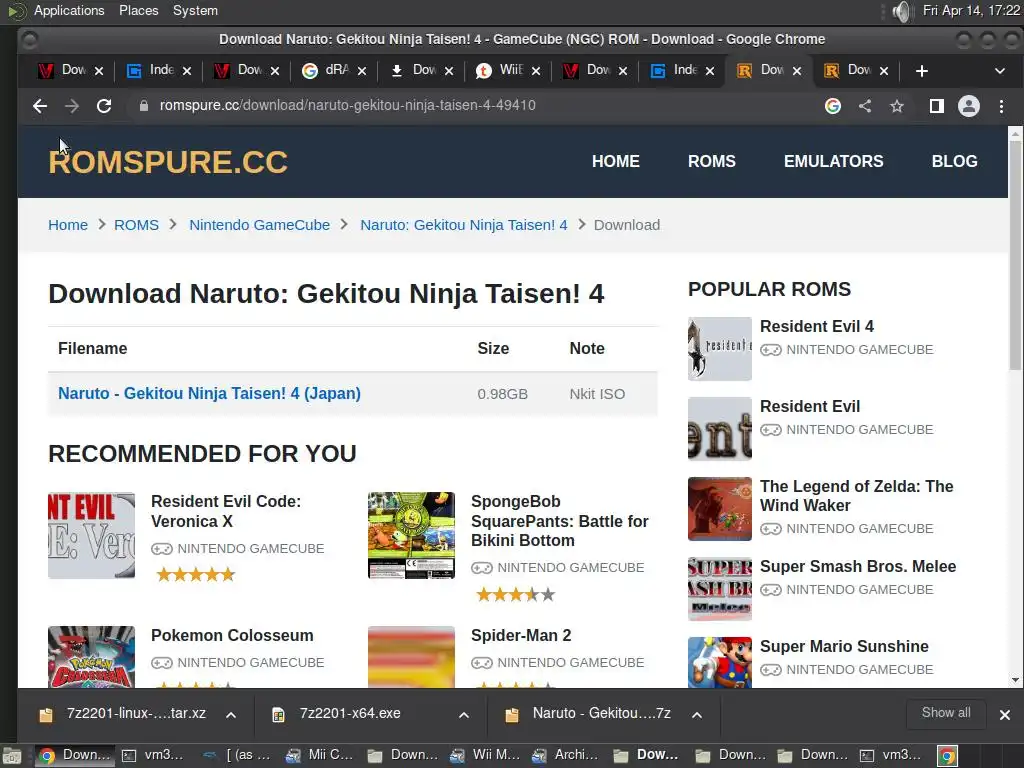Open the Places menu
This screenshot has width=1024, height=768.
[138, 10]
